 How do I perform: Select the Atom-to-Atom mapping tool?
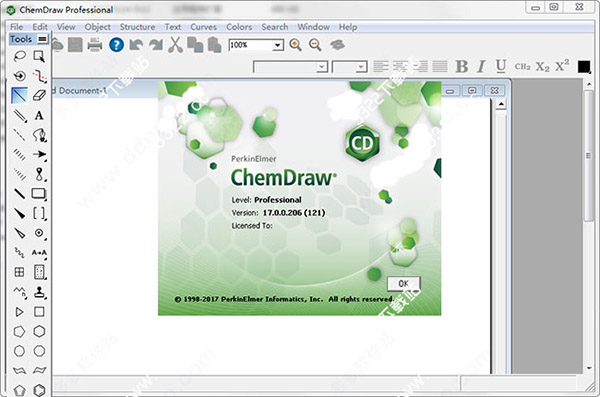click(39, 253)
